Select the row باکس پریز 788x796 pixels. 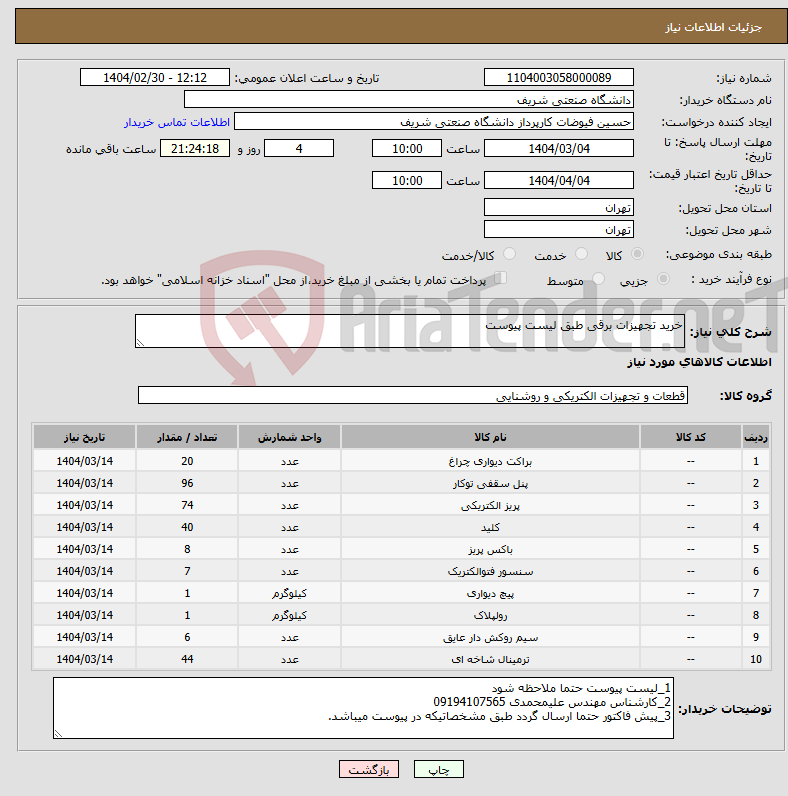coord(402,549)
